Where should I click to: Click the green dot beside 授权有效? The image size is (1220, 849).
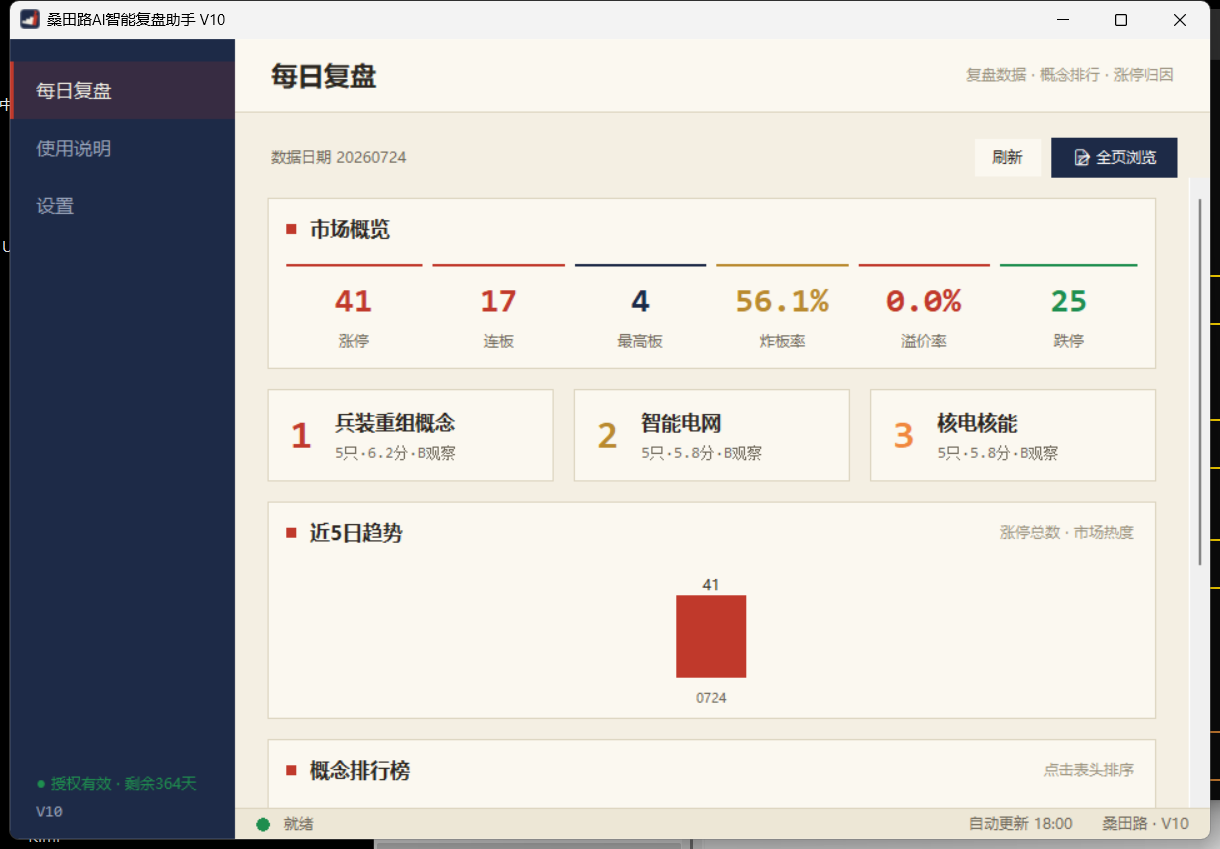pyautogui.click(x=41, y=784)
